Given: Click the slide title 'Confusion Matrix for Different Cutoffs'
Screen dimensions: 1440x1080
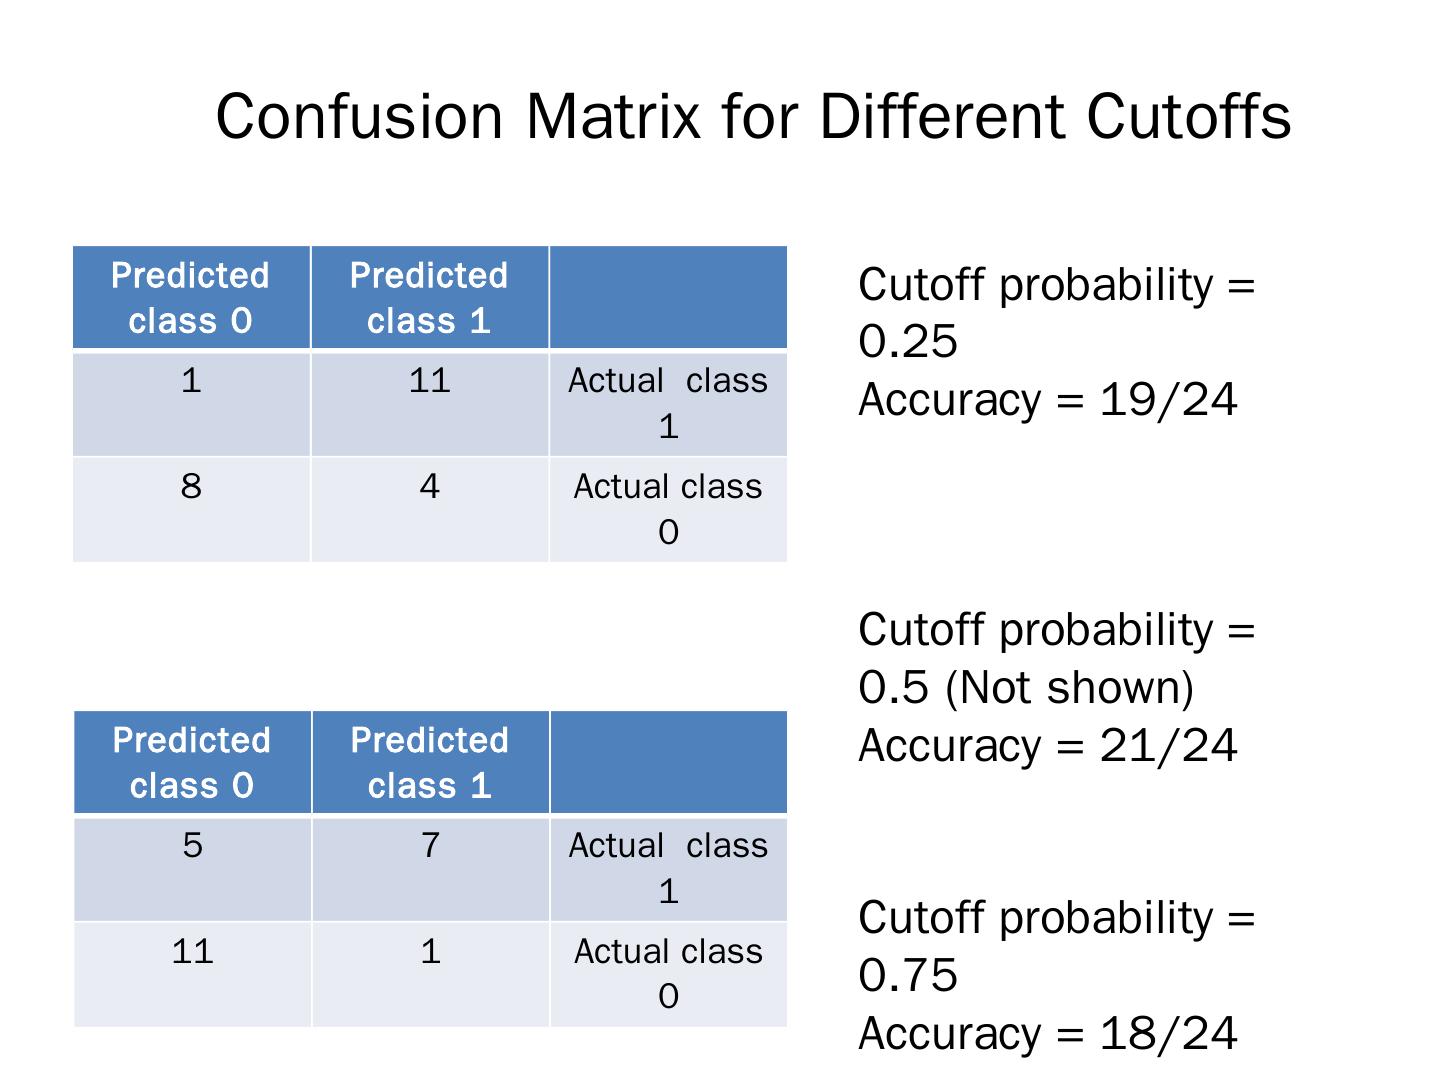Looking at the screenshot, I should pos(753,116).
